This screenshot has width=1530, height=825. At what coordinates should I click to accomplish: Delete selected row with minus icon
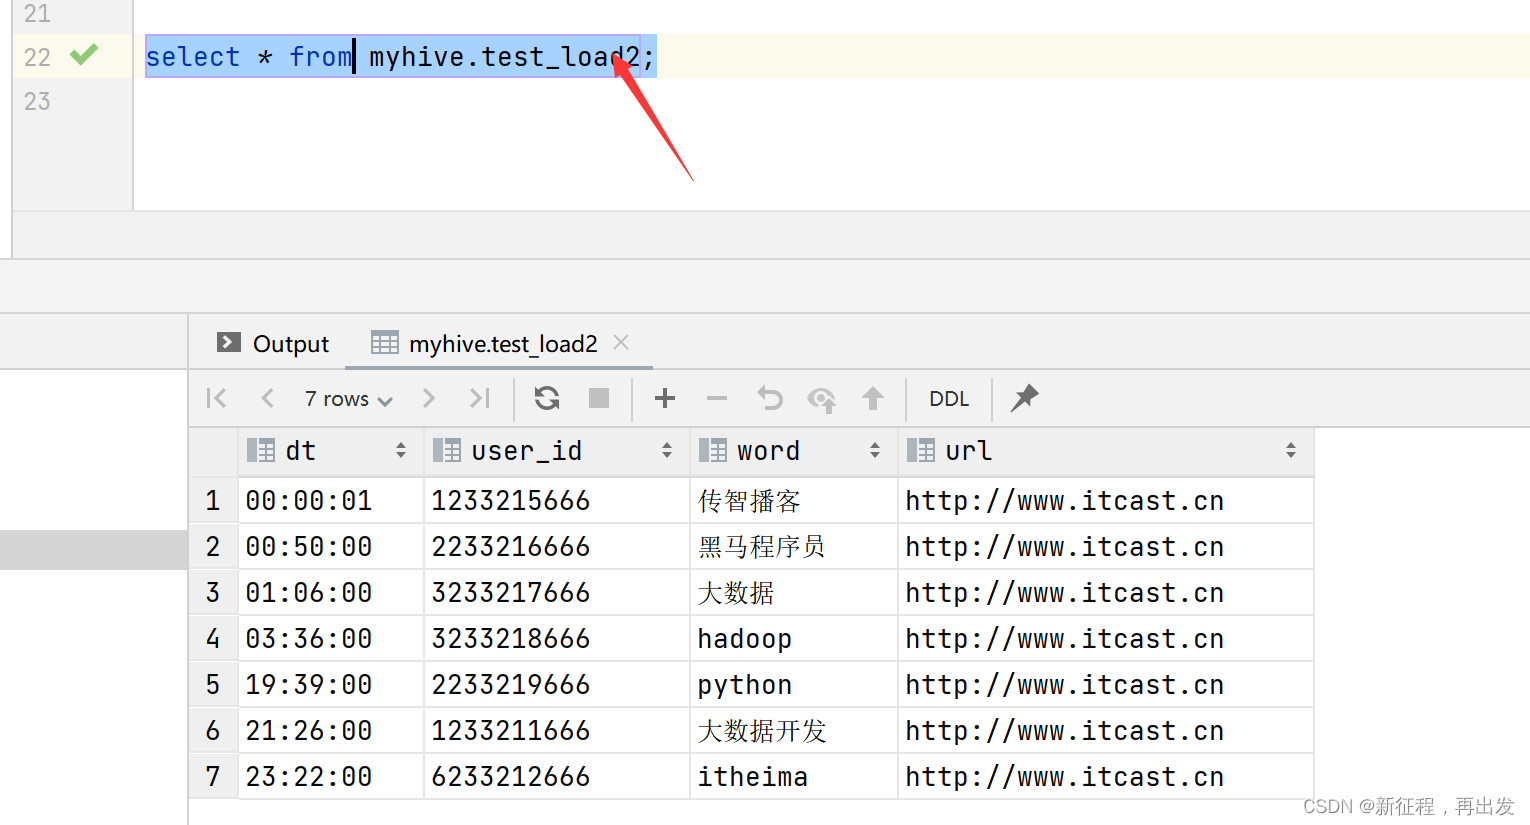(x=717, y=398)
